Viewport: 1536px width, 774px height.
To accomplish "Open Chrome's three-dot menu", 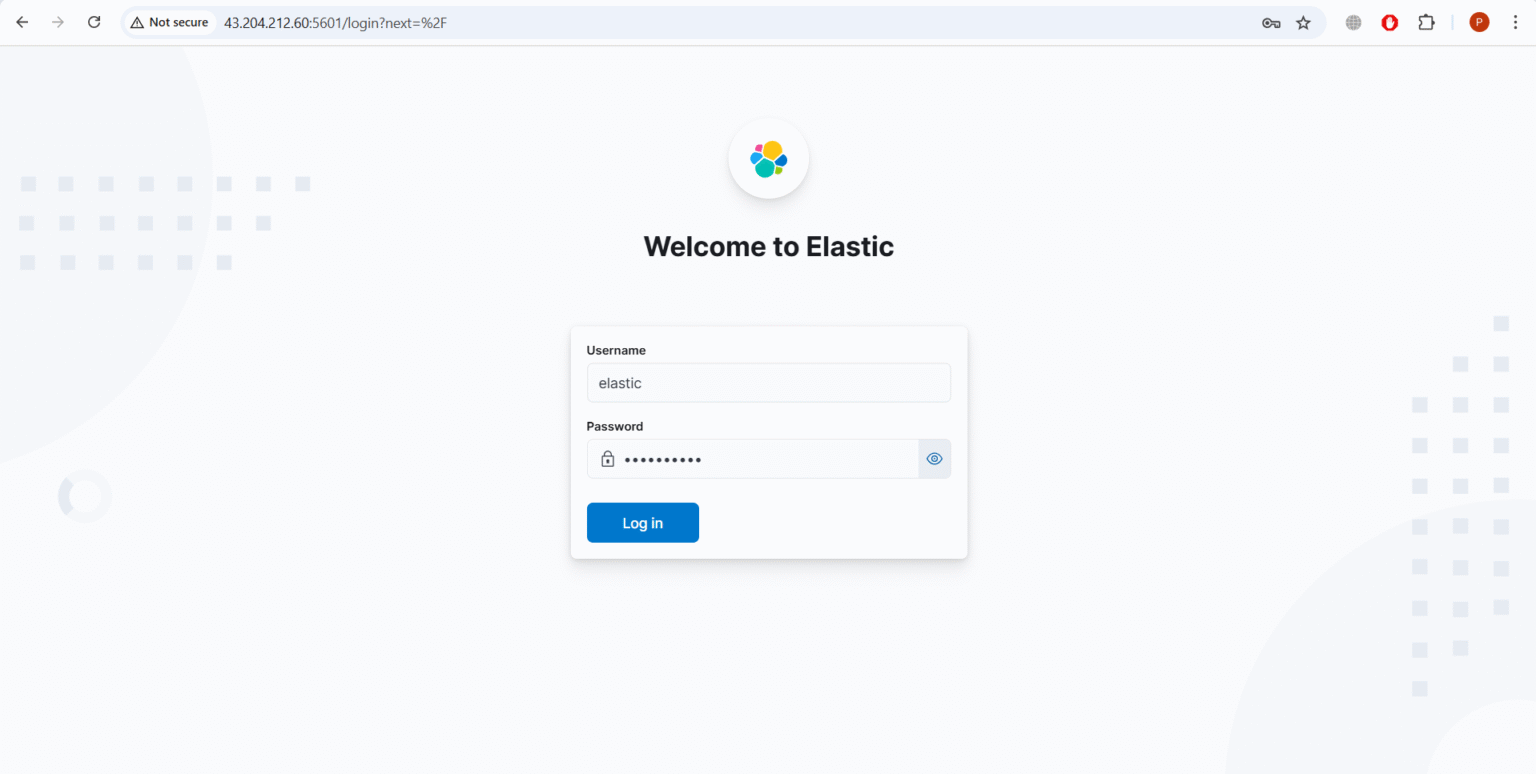I will click(1515, 21).
